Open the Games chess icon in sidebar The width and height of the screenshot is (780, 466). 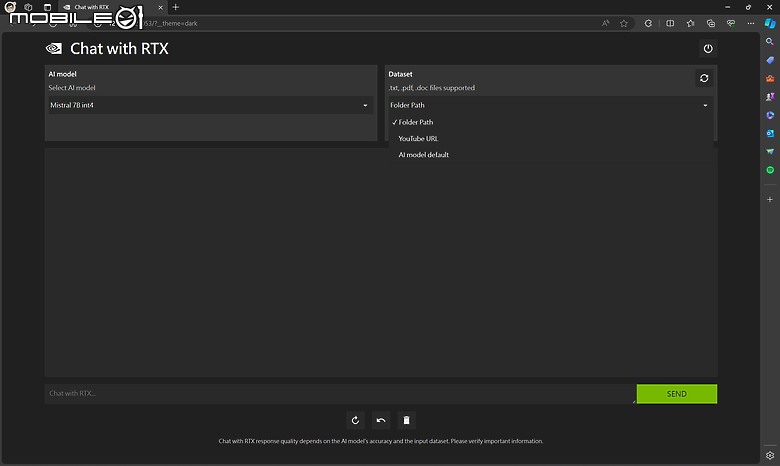(x=770, y=97)
